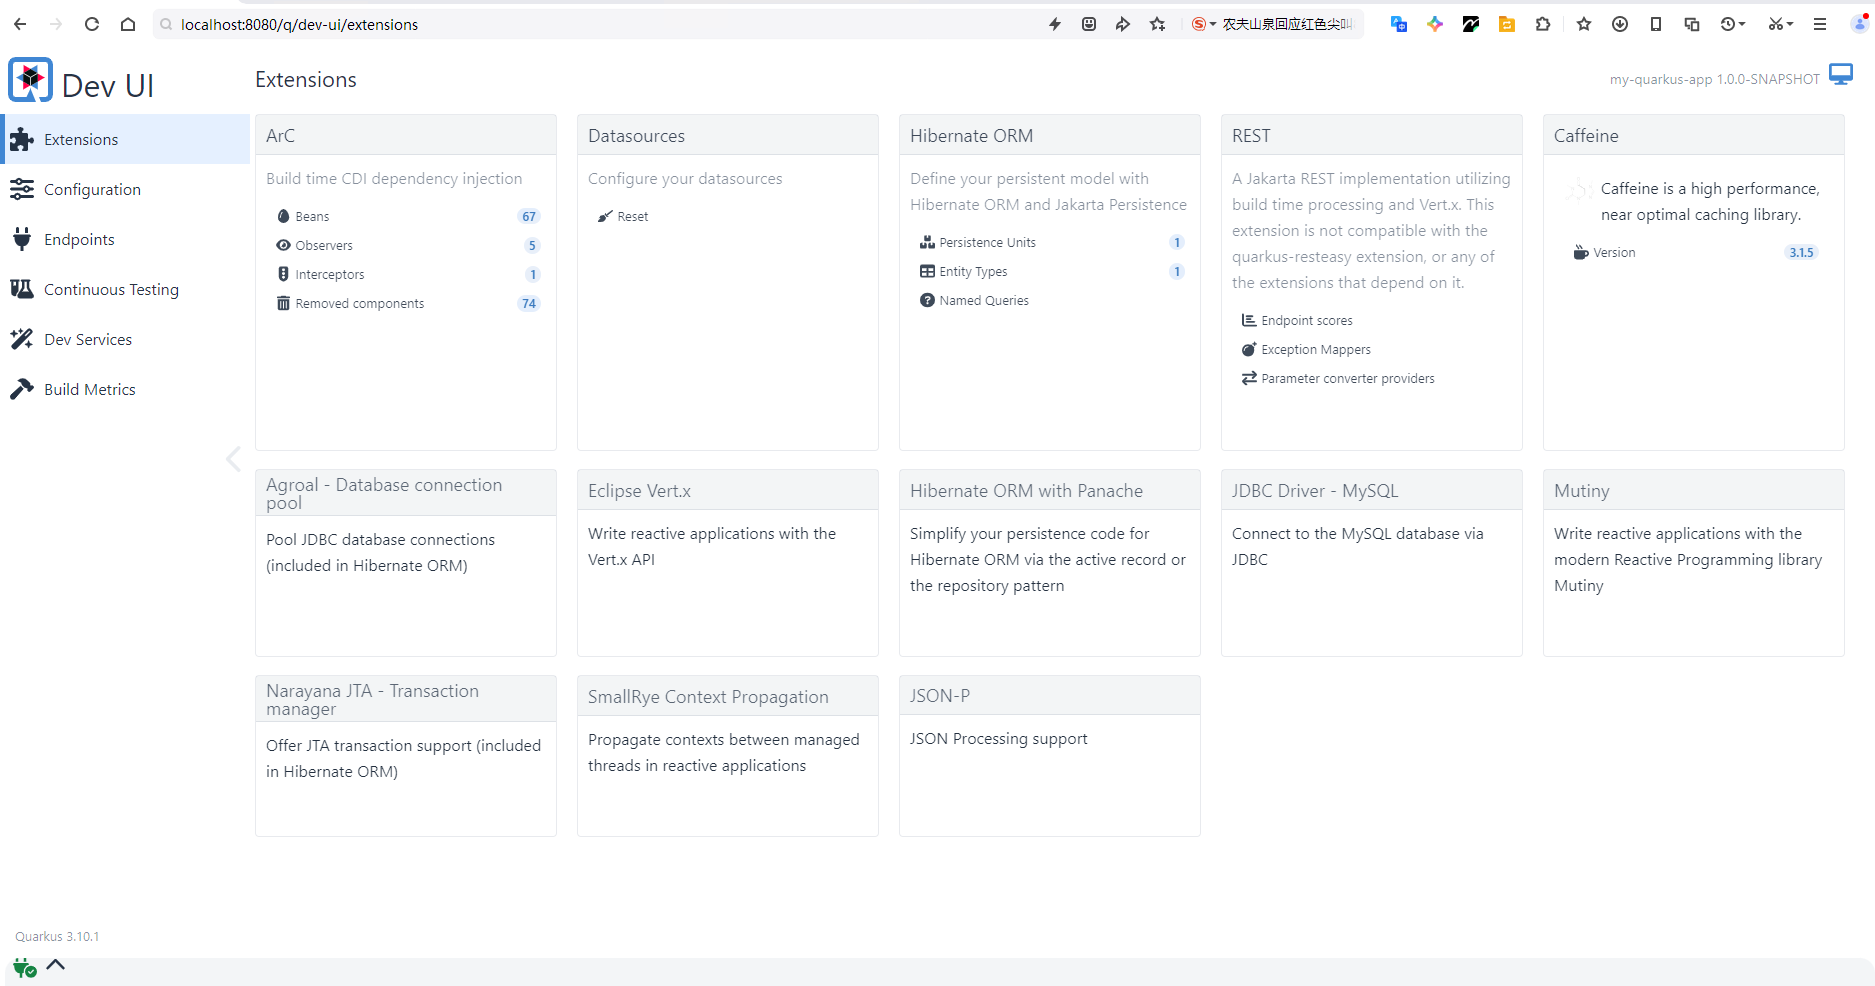Collapse the sidebar with the left chevron
The image size is (1875, 986).
(x=233, y=459)
